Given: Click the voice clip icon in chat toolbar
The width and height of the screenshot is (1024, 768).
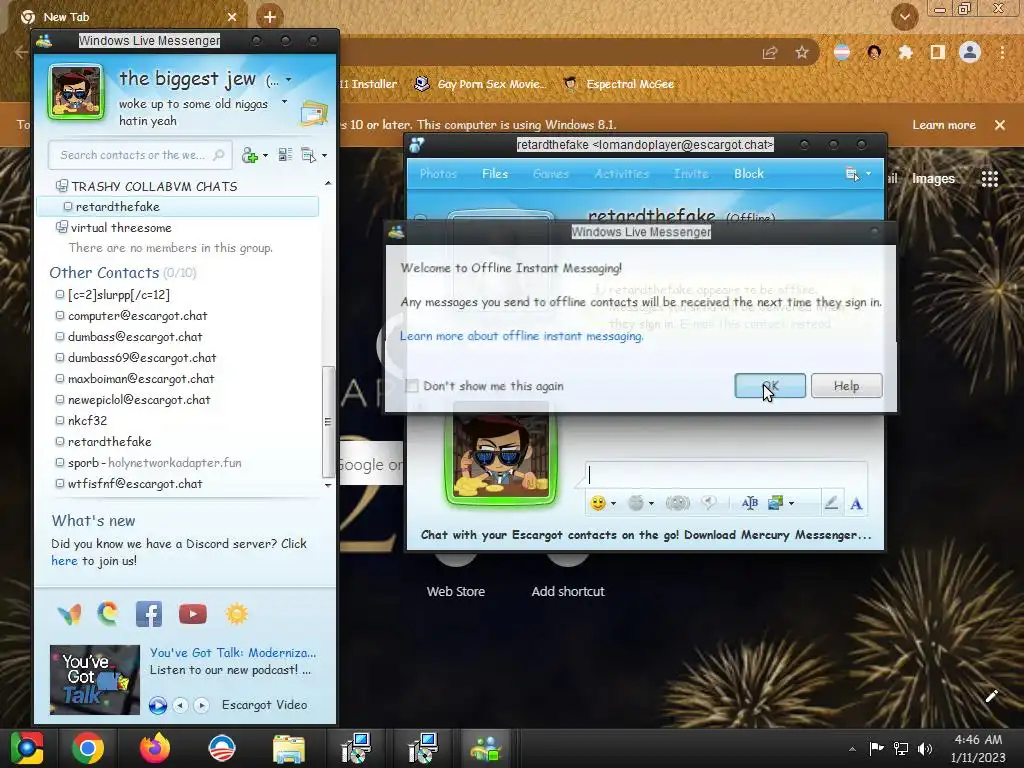Looking at the screenshot, I should (709, 503).
